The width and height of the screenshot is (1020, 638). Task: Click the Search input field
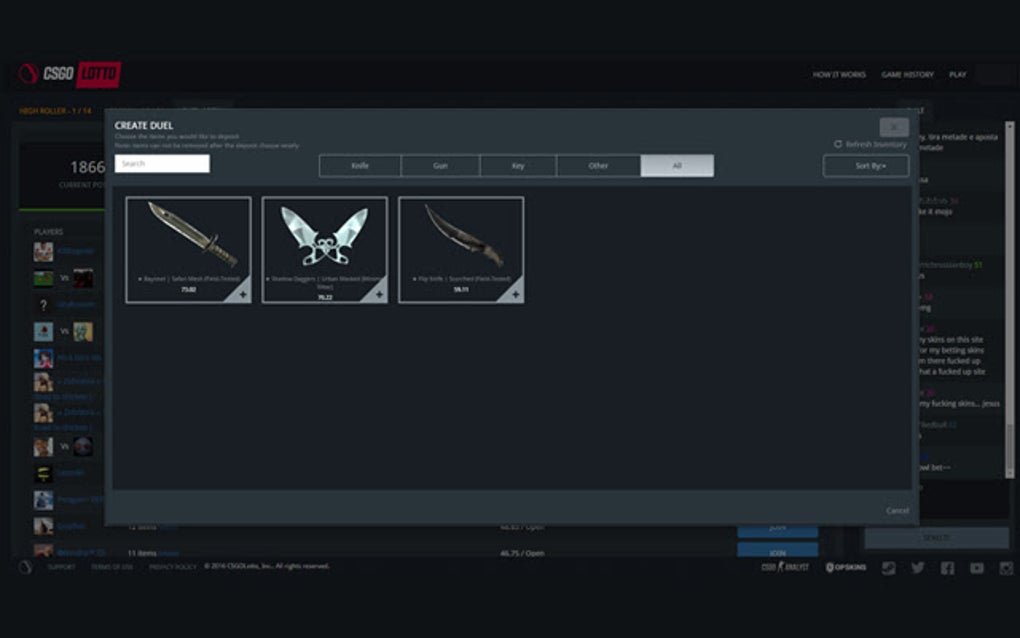[161, 162]
